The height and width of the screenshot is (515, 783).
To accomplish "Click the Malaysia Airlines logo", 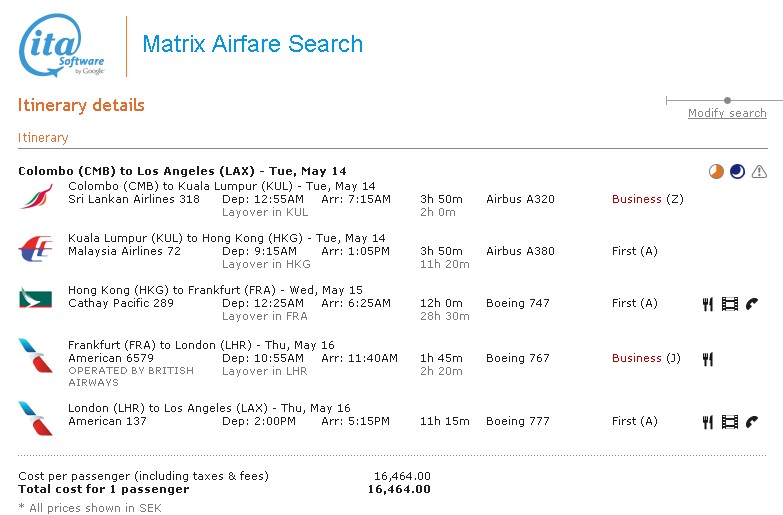I will (x=35, y=248).
